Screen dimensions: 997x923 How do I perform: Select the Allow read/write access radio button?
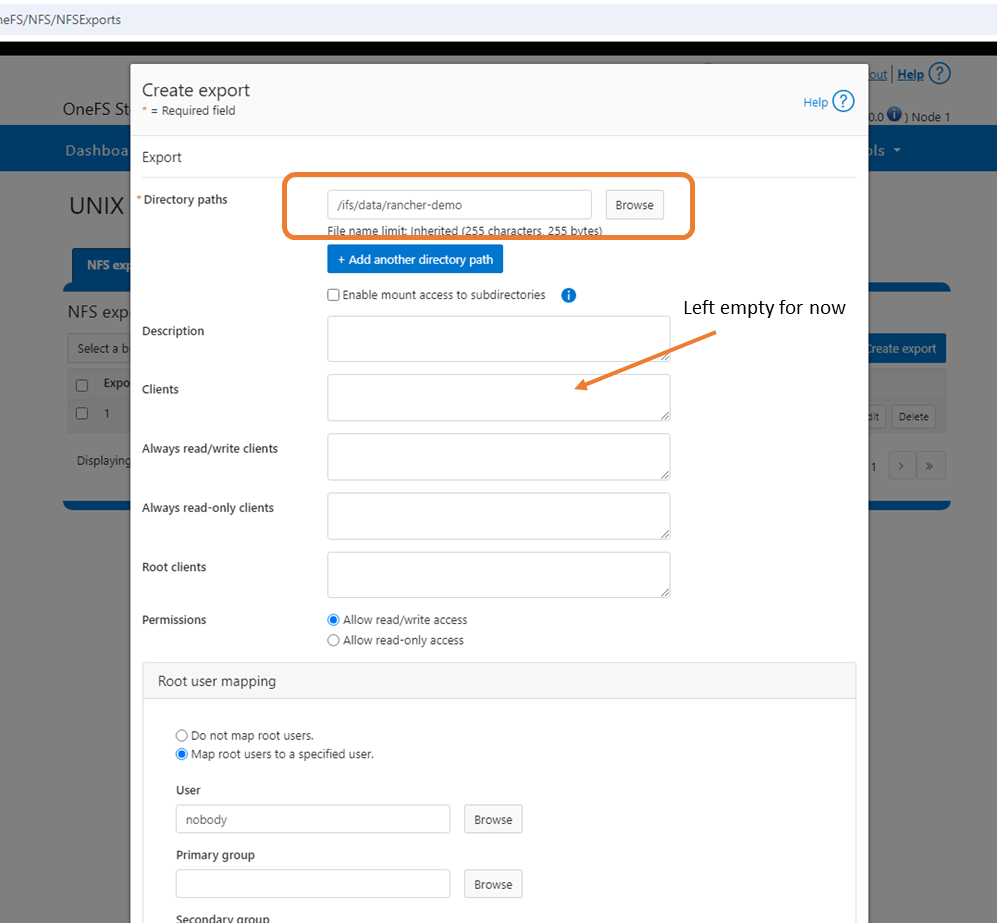coord(334,620)
